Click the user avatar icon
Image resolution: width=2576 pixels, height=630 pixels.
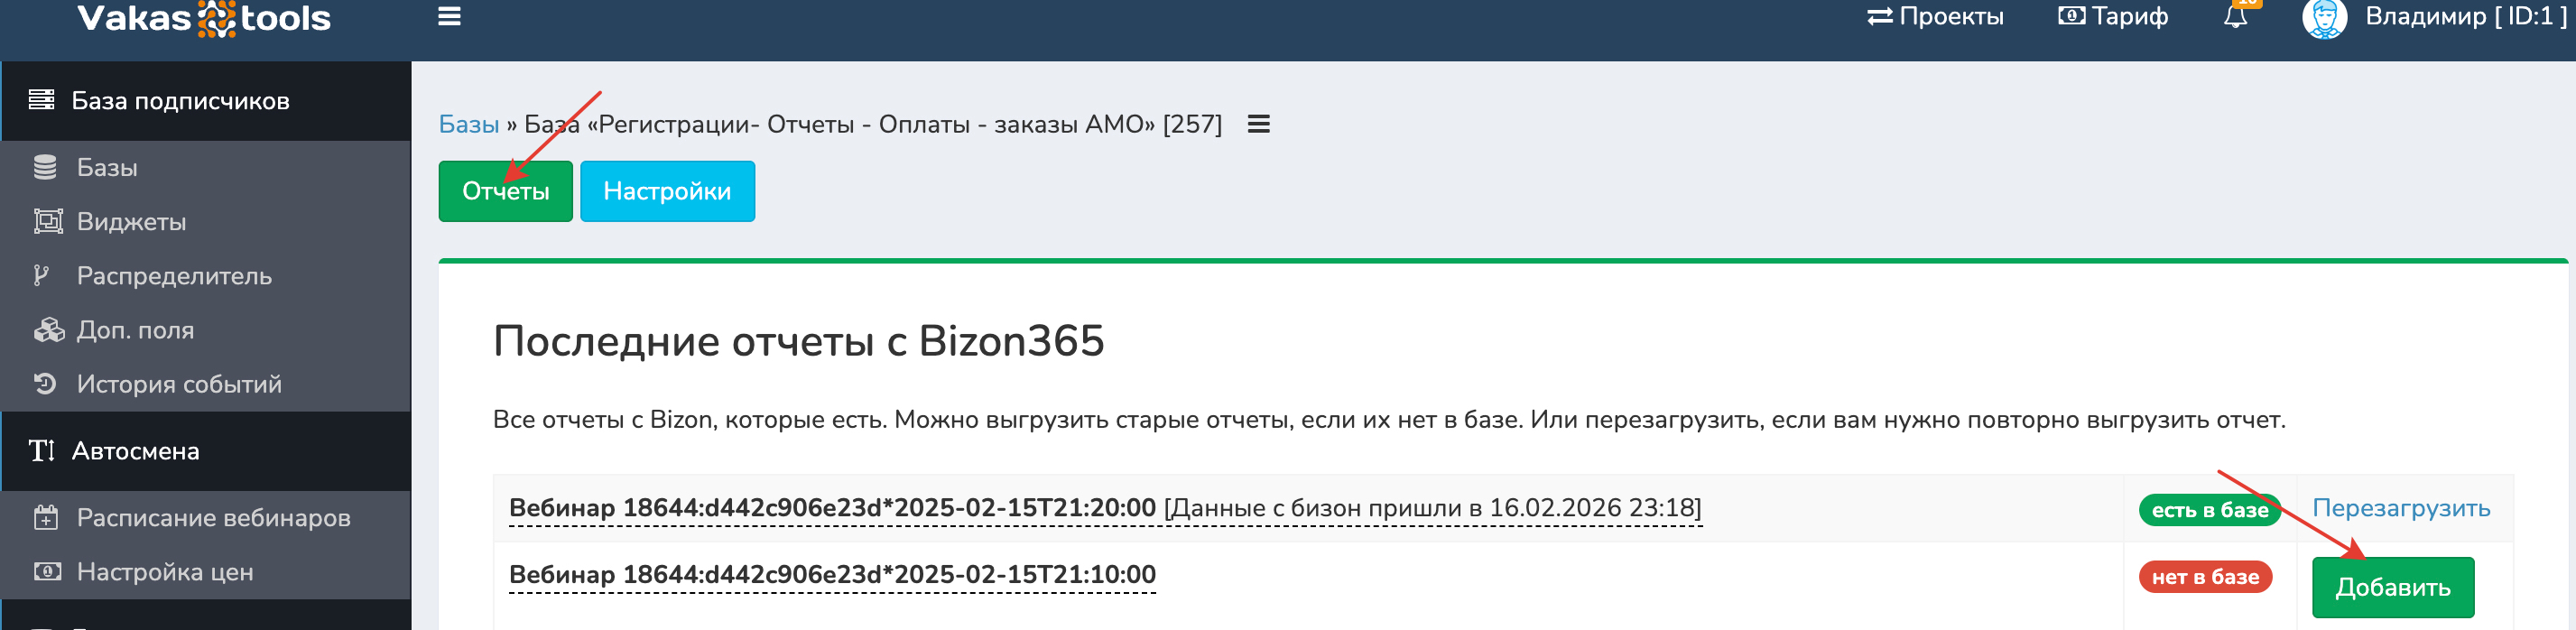[x=2323, y=18]
